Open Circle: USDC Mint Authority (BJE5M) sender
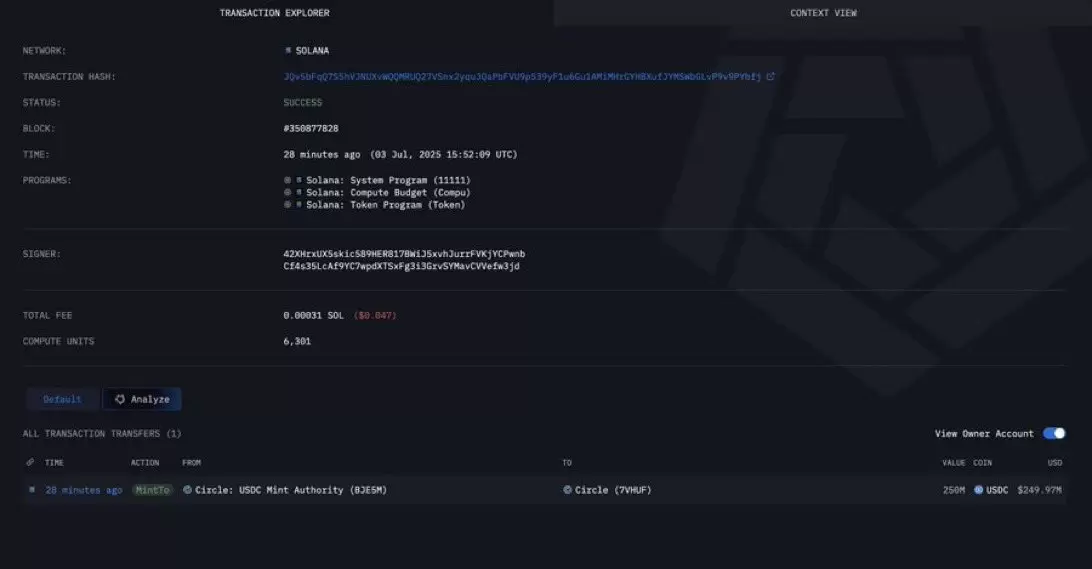Viewport: 1092px width, 569px height. coord(290,490)
